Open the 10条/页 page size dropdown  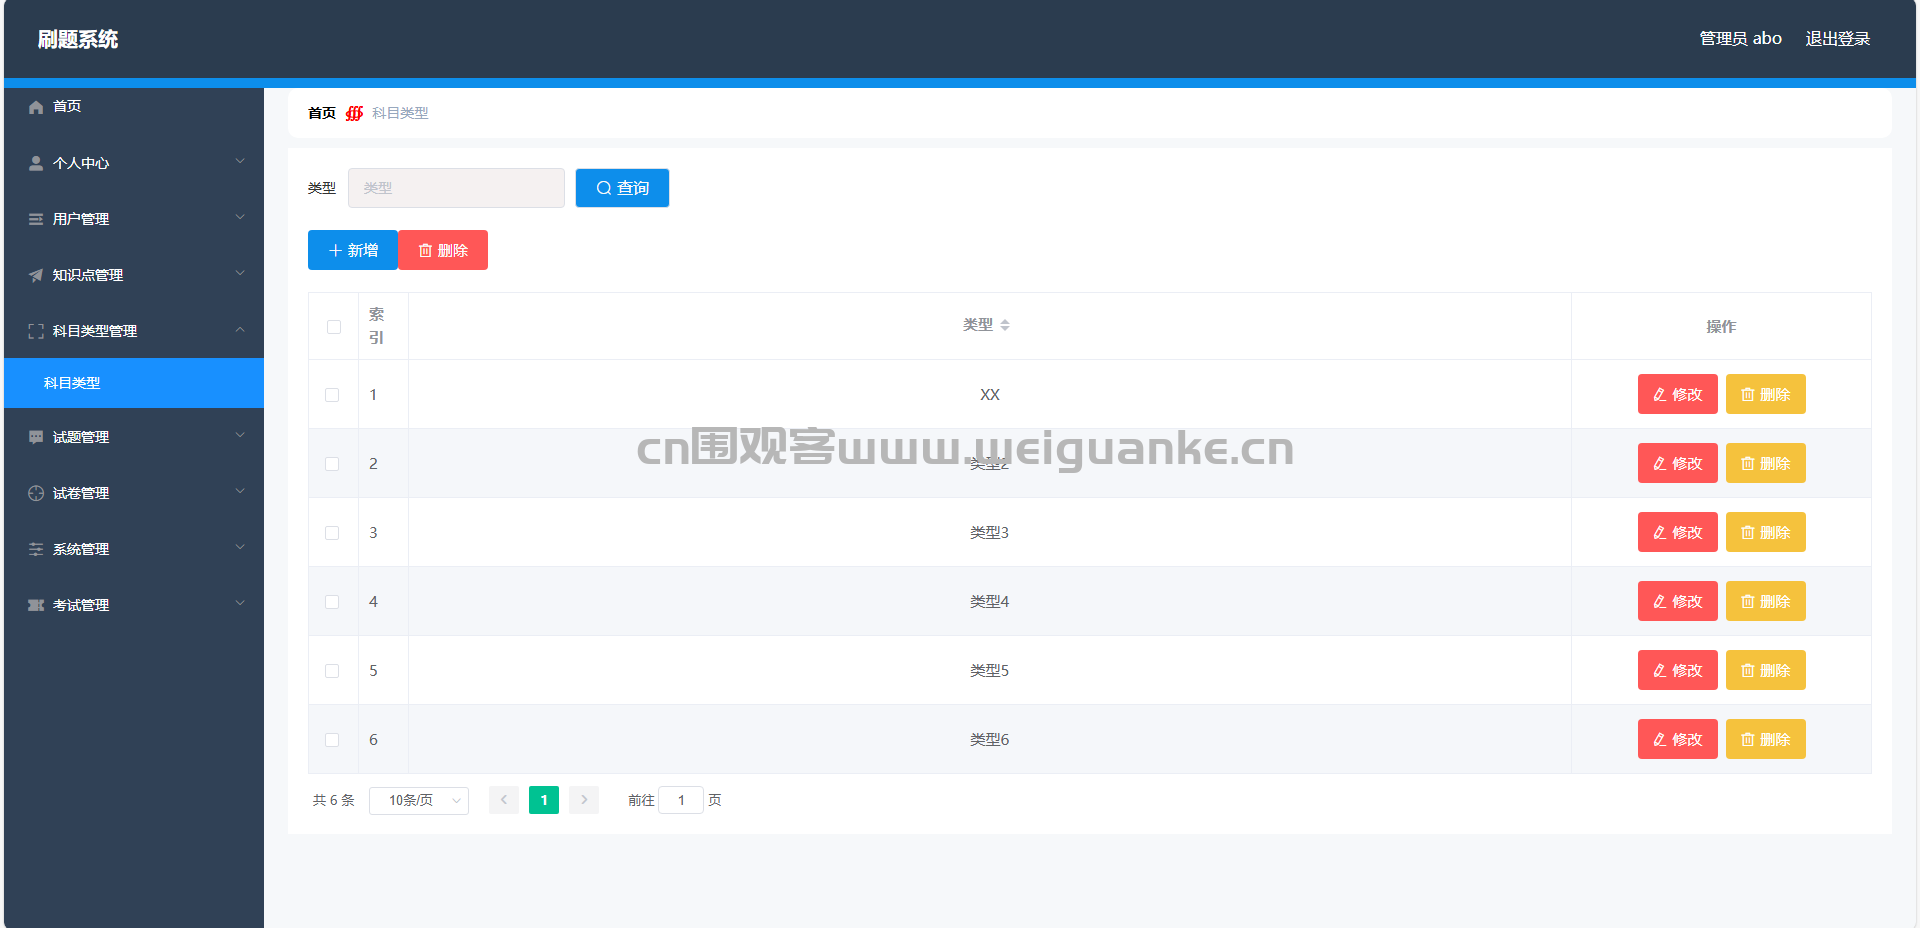pos(419,800)
